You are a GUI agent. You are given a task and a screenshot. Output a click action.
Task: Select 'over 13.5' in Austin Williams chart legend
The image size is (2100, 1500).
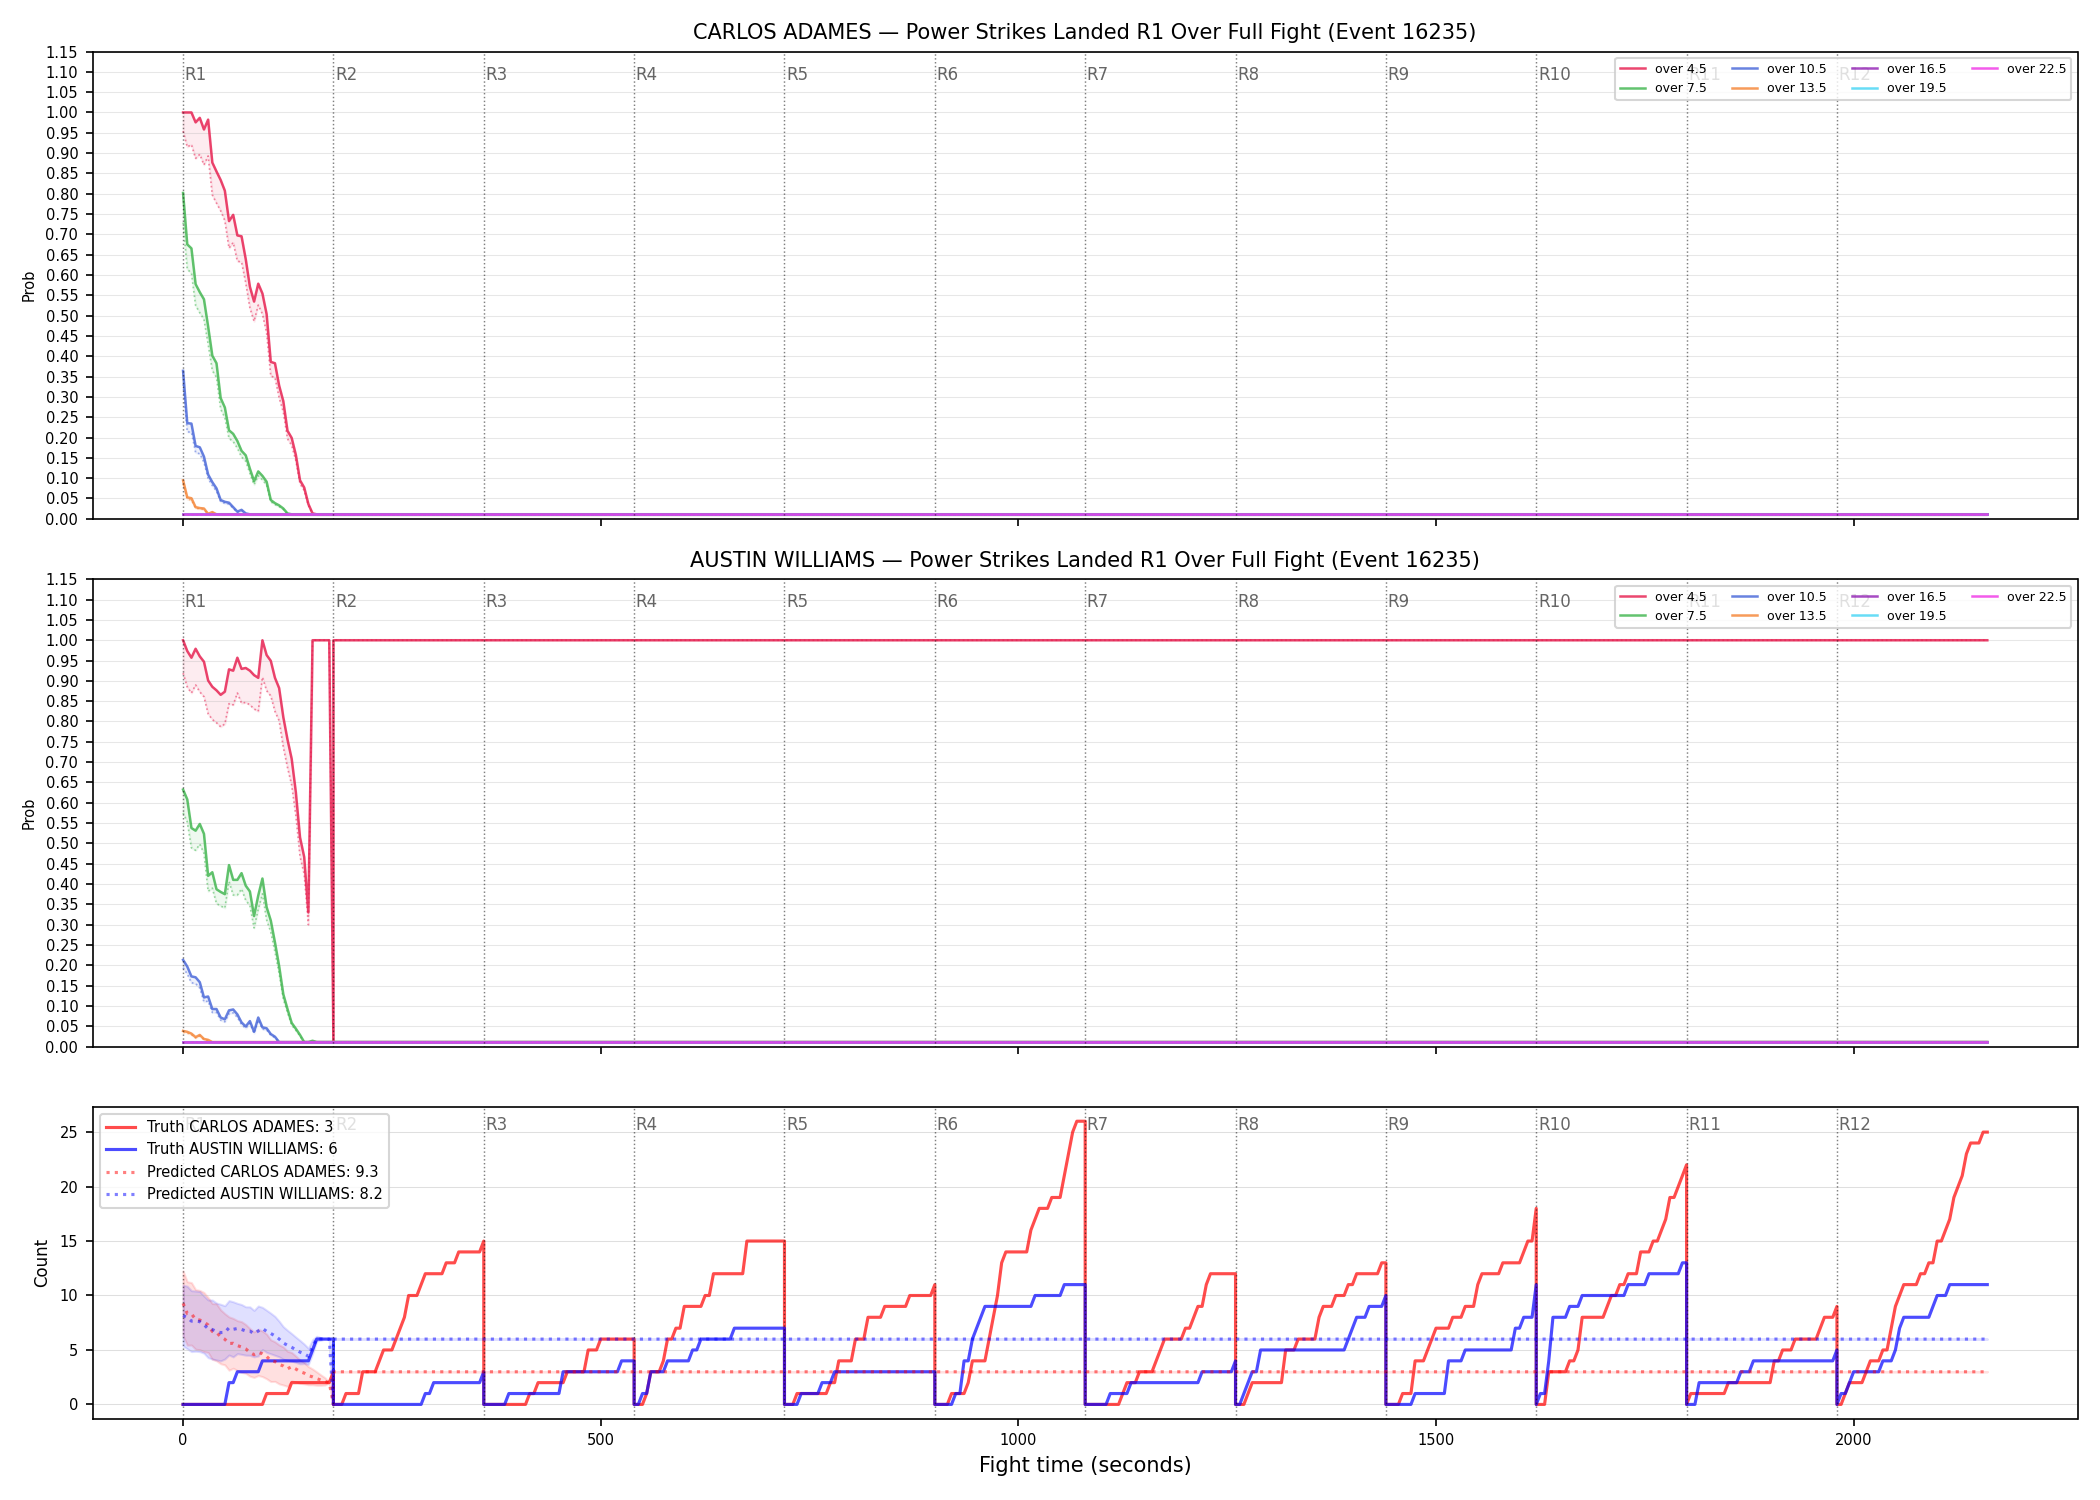[x=1779, y=616]
